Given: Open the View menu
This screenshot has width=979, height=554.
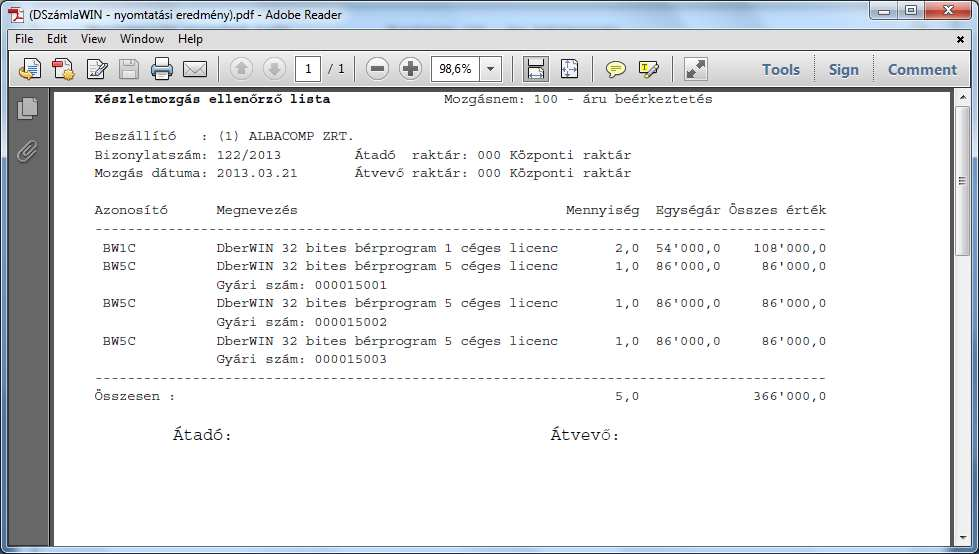Looking at the screenshot, I should point(93,39).
